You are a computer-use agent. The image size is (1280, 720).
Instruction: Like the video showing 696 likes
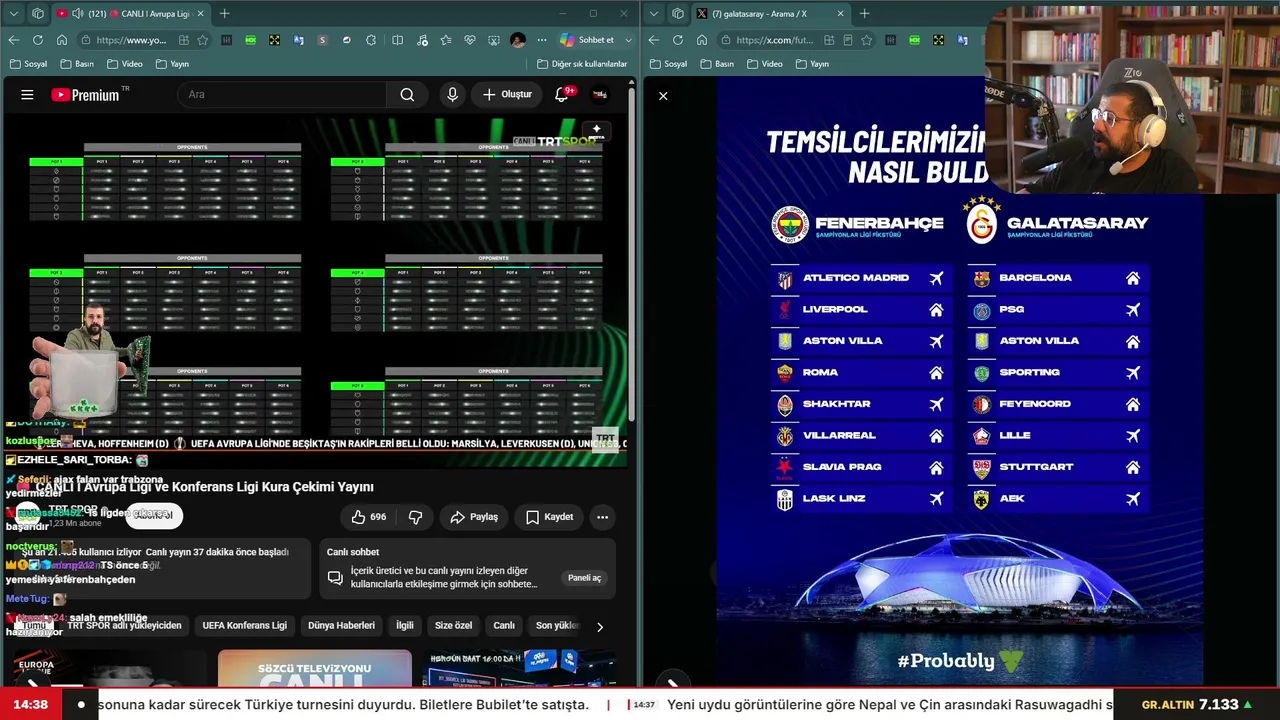368,517
